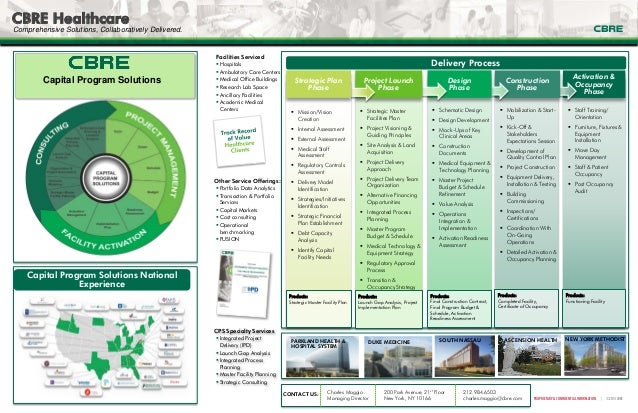
Task: Click the charles.maggio@cbre.com email address
Action: pos(492,398)
